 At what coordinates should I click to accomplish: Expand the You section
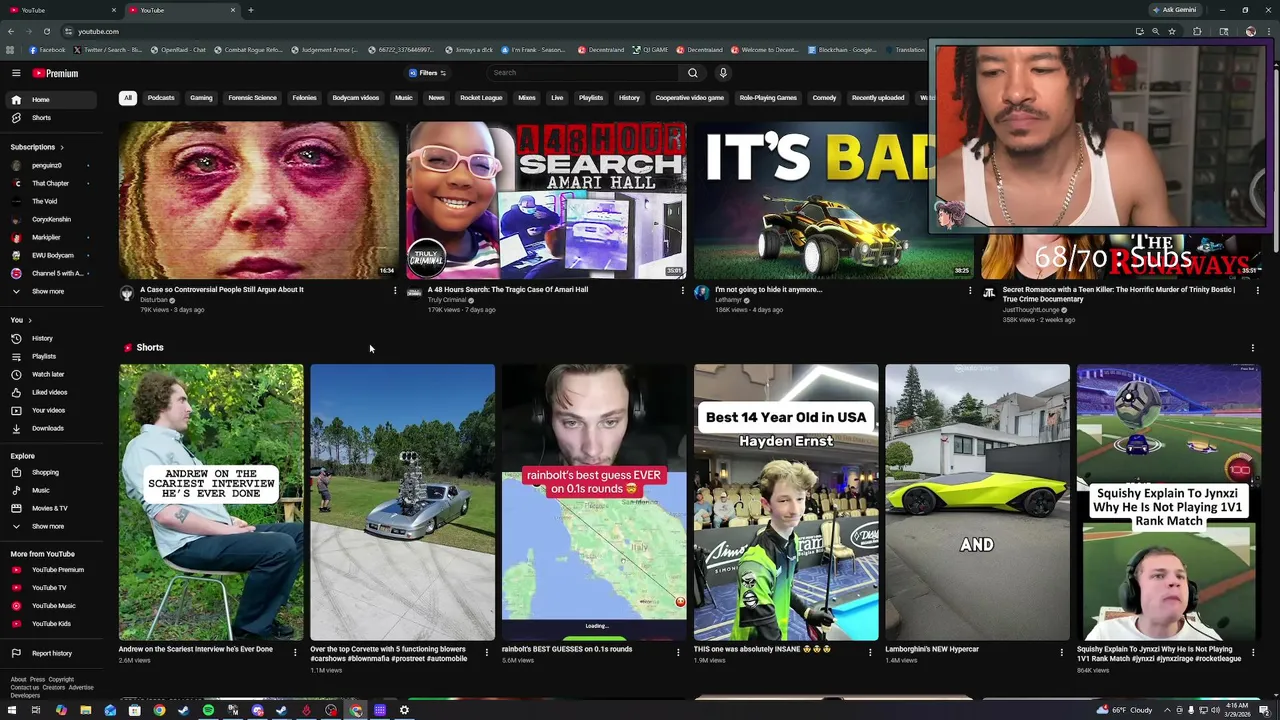(21, 320)
